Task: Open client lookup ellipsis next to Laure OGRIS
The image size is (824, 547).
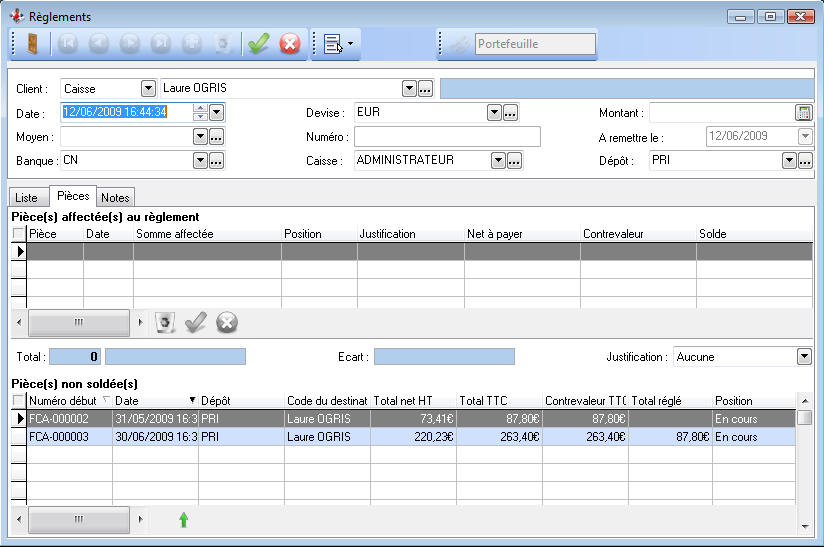Action: click(425, 89)
